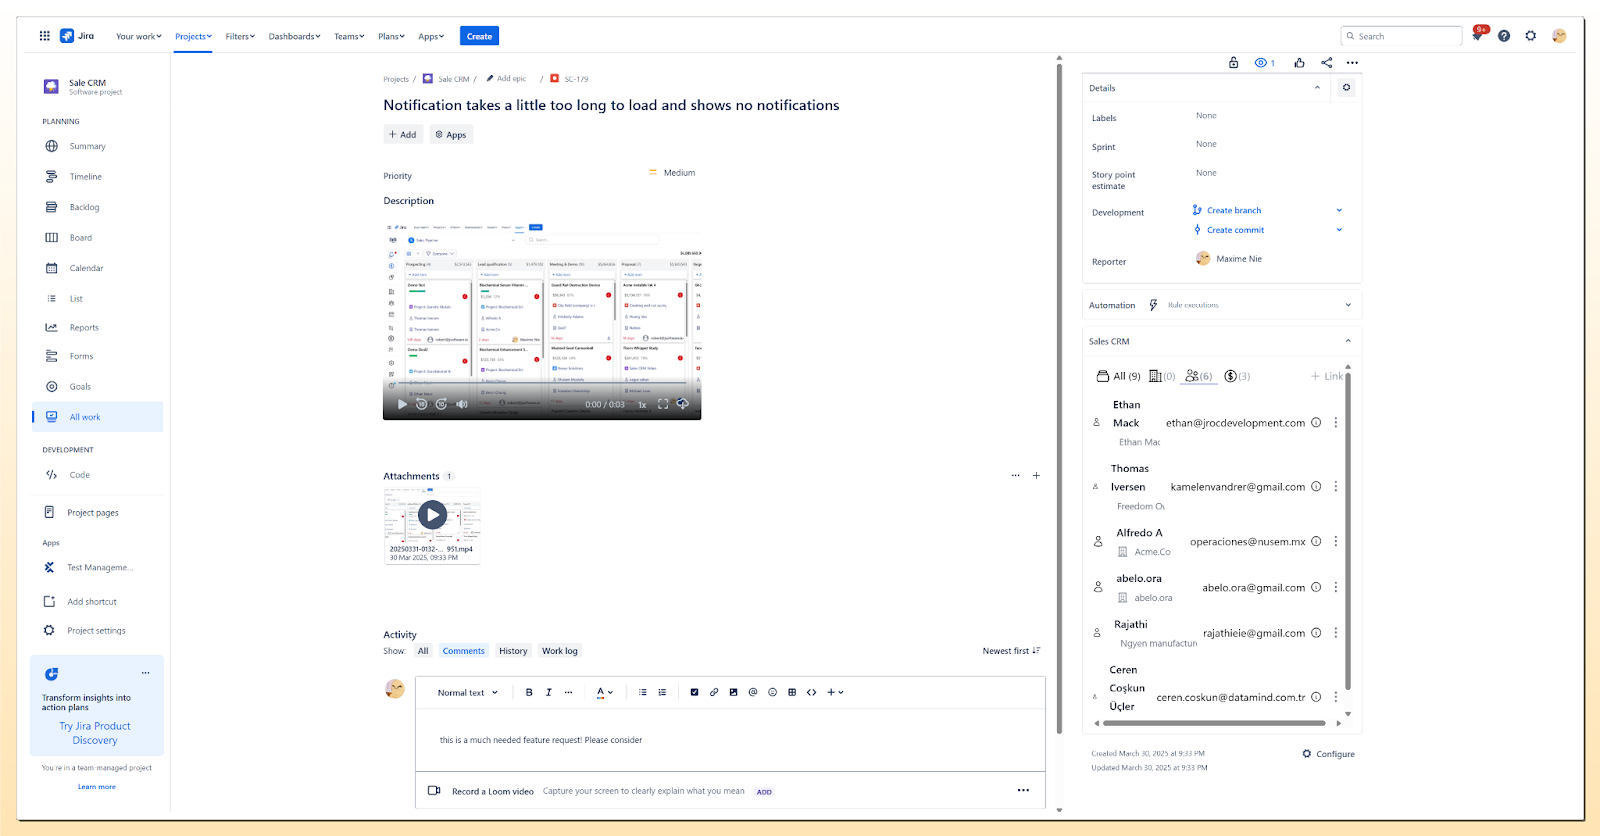Click the Create commit link
This screenshot has width=1600, height=836.
pos(1235,230)
